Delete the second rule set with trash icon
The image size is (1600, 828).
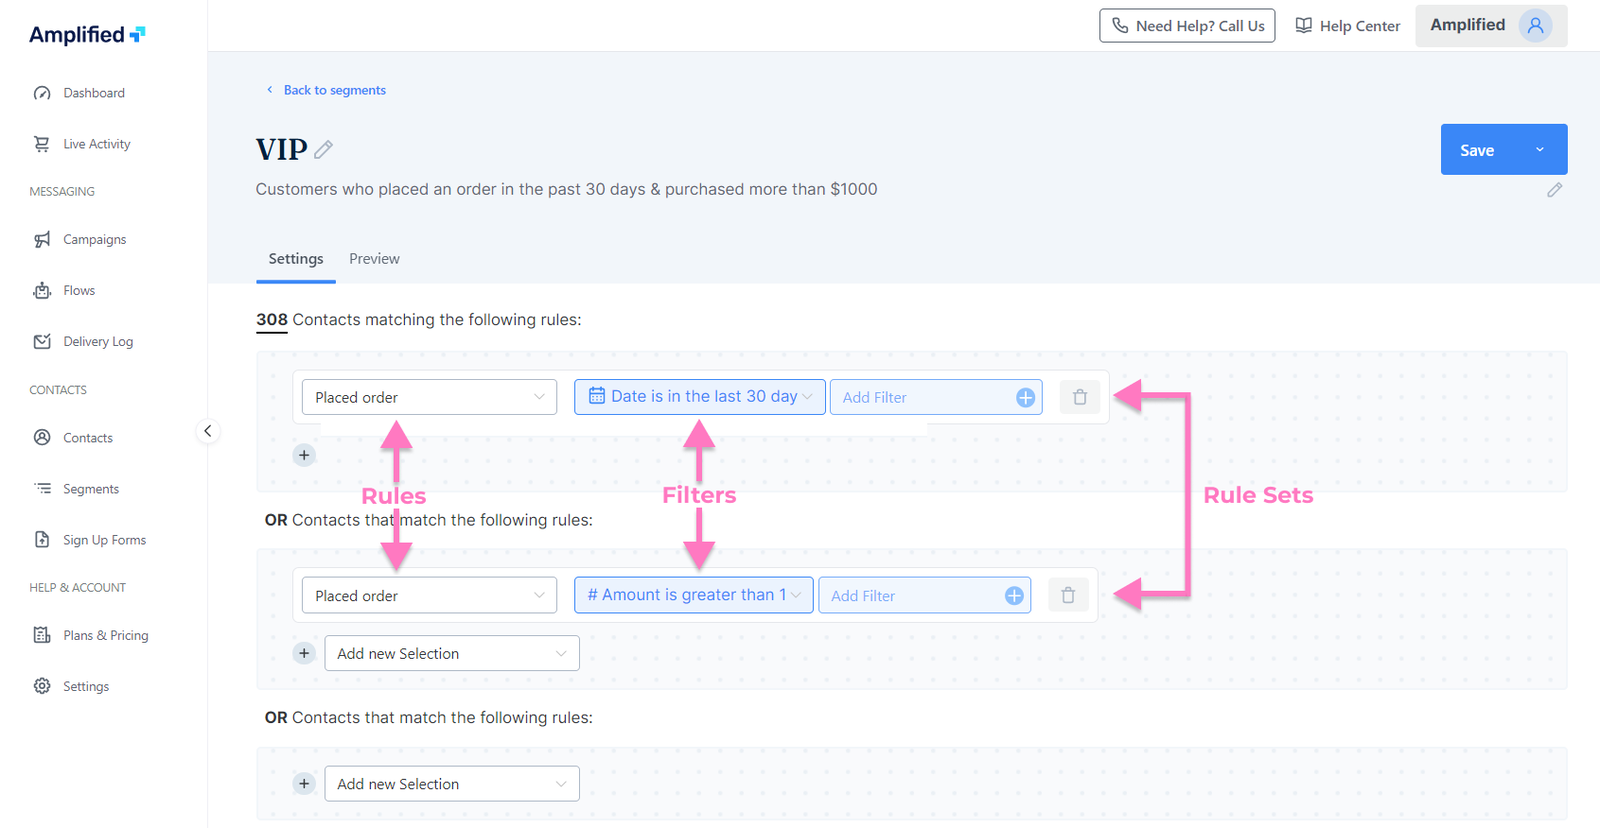(x=1068, y=596)
